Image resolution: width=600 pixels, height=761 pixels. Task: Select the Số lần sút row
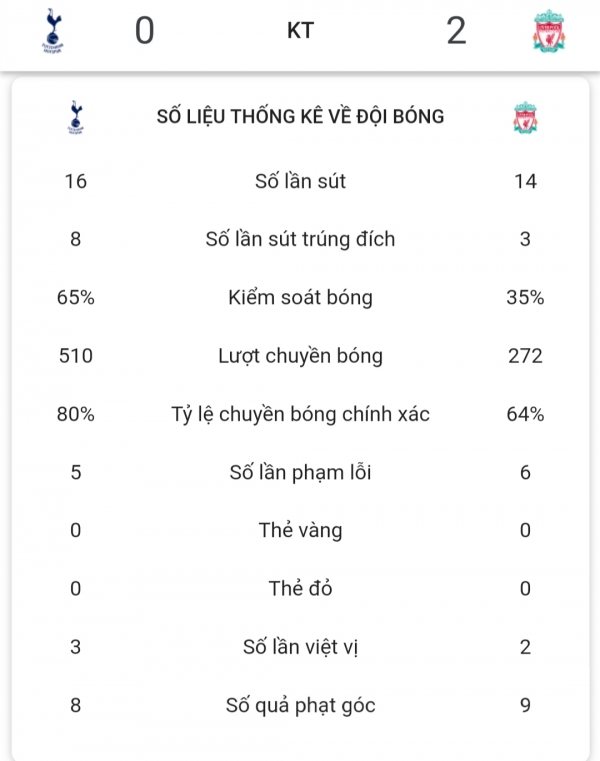[x=300, y=182]
